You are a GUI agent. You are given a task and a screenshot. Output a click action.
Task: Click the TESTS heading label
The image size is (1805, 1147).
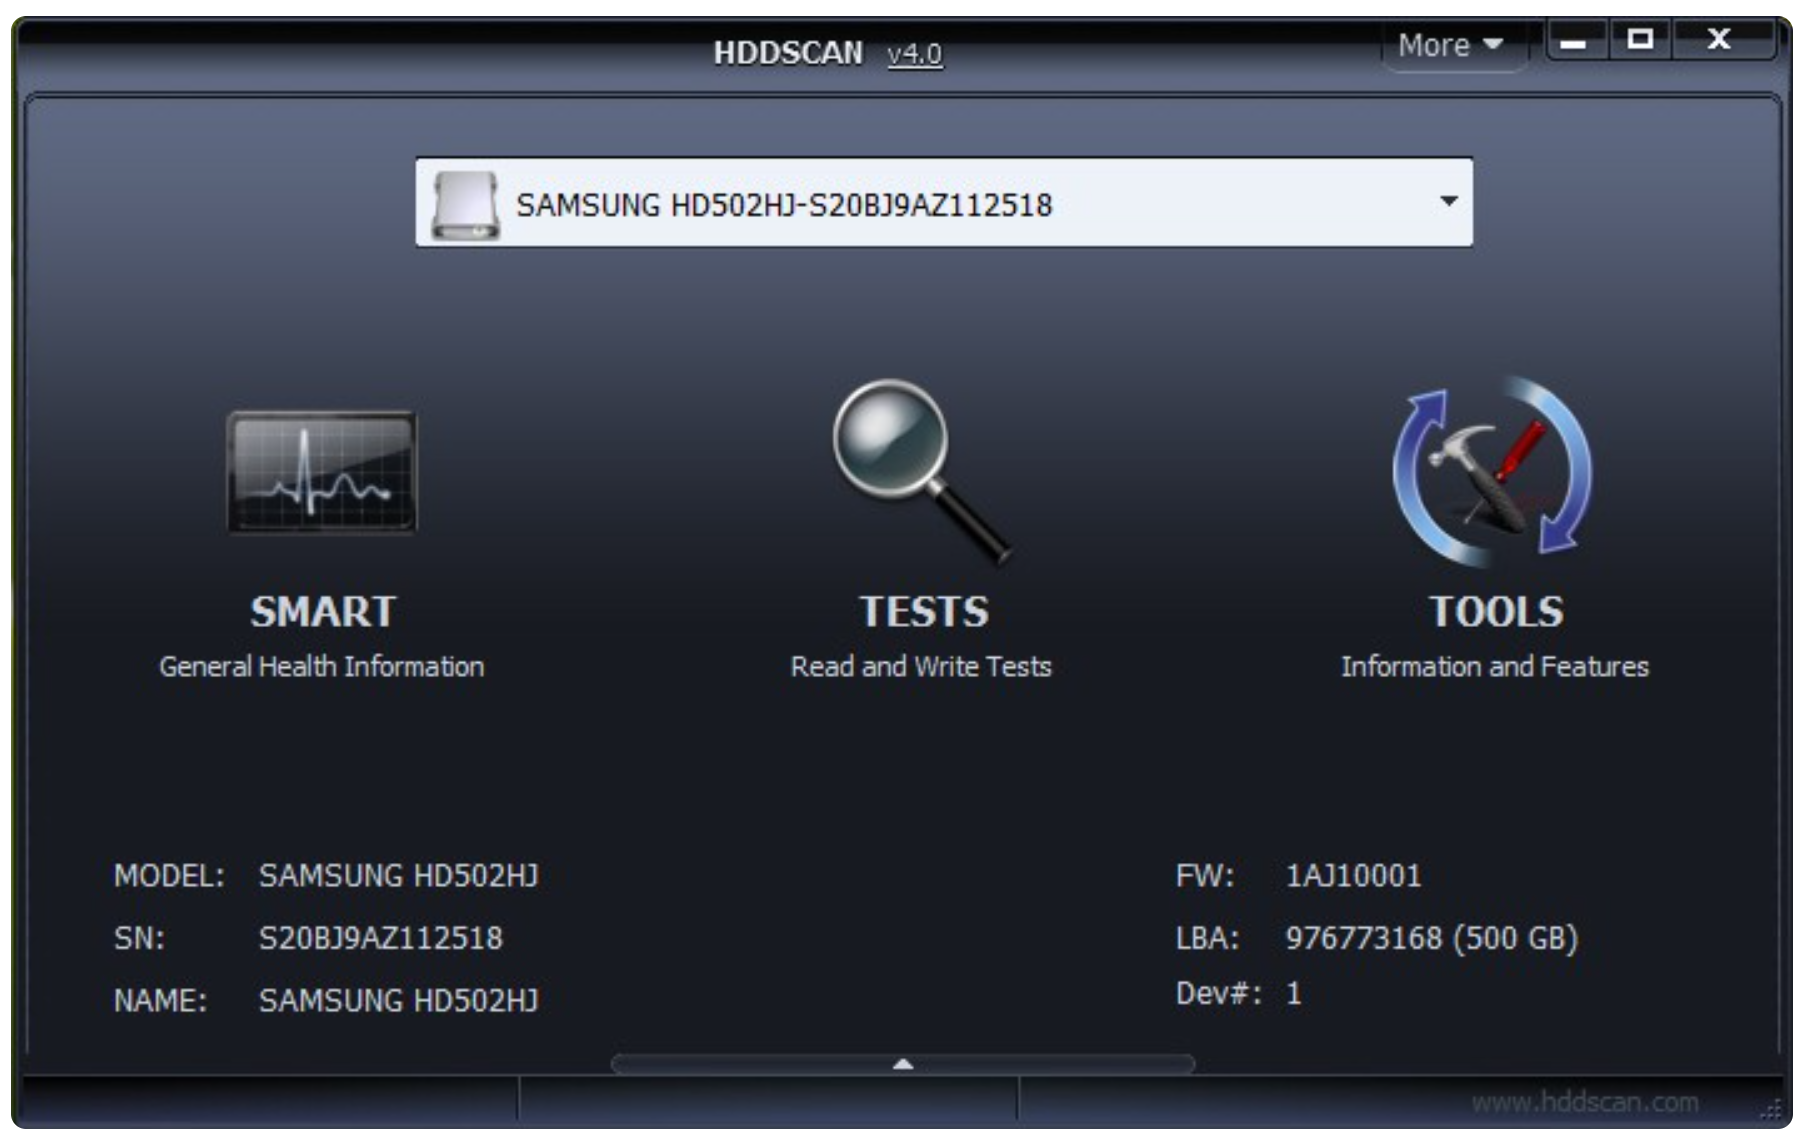(924, 612)
